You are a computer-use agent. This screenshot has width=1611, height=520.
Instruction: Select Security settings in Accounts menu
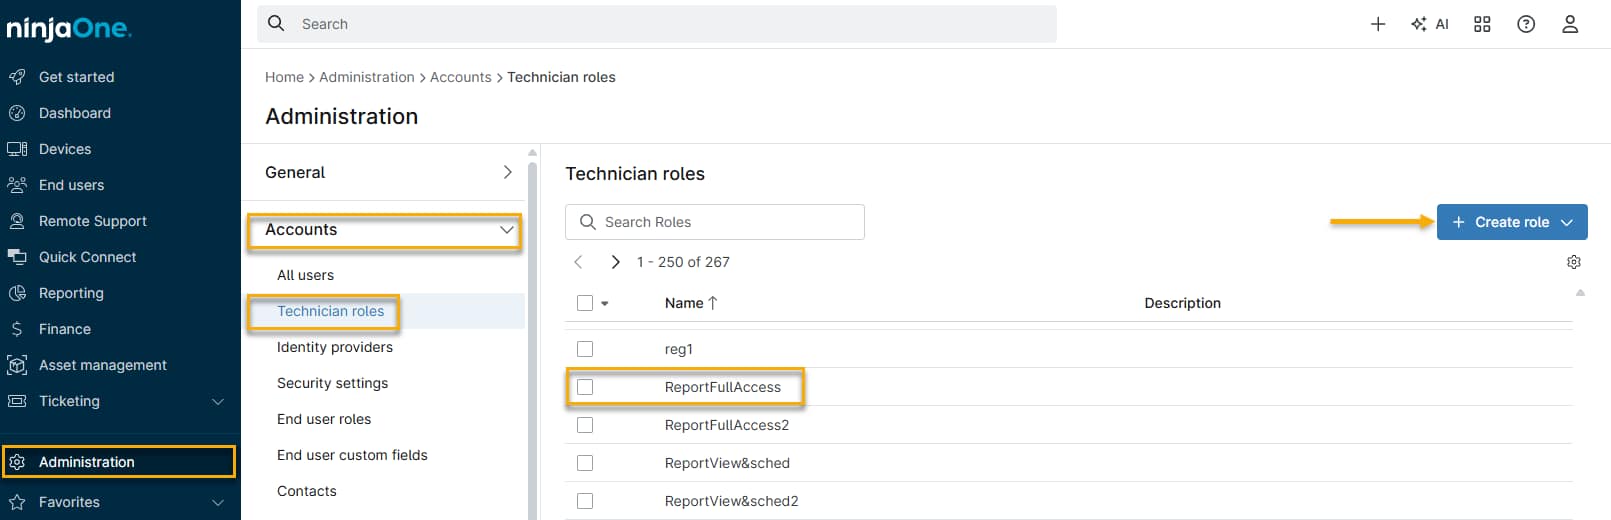332,383
